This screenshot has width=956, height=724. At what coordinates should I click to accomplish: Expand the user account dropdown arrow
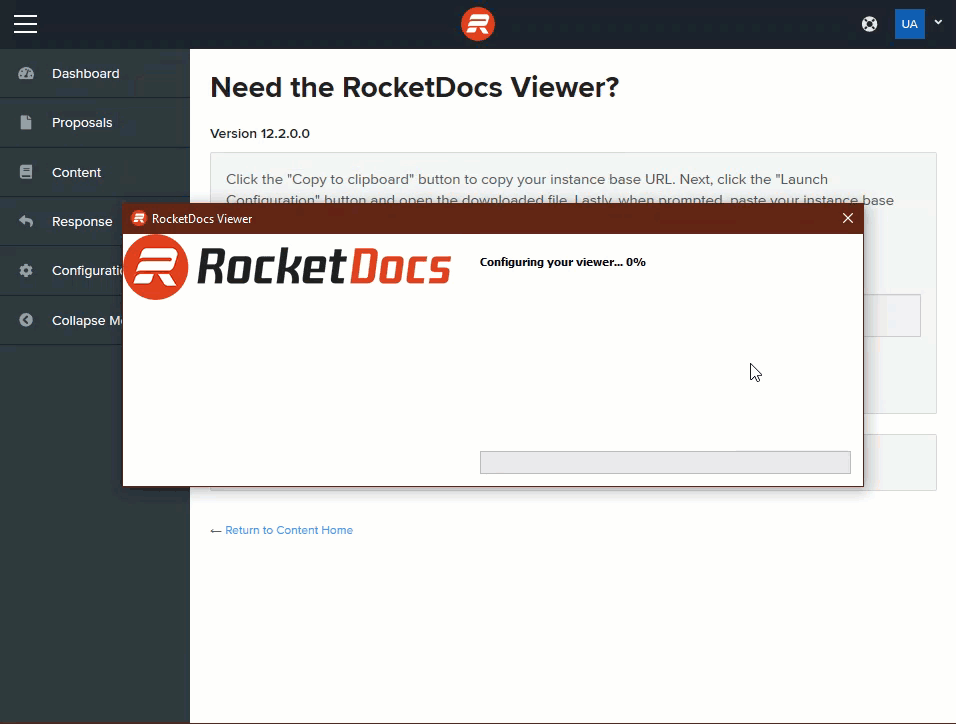click(938, 23)
